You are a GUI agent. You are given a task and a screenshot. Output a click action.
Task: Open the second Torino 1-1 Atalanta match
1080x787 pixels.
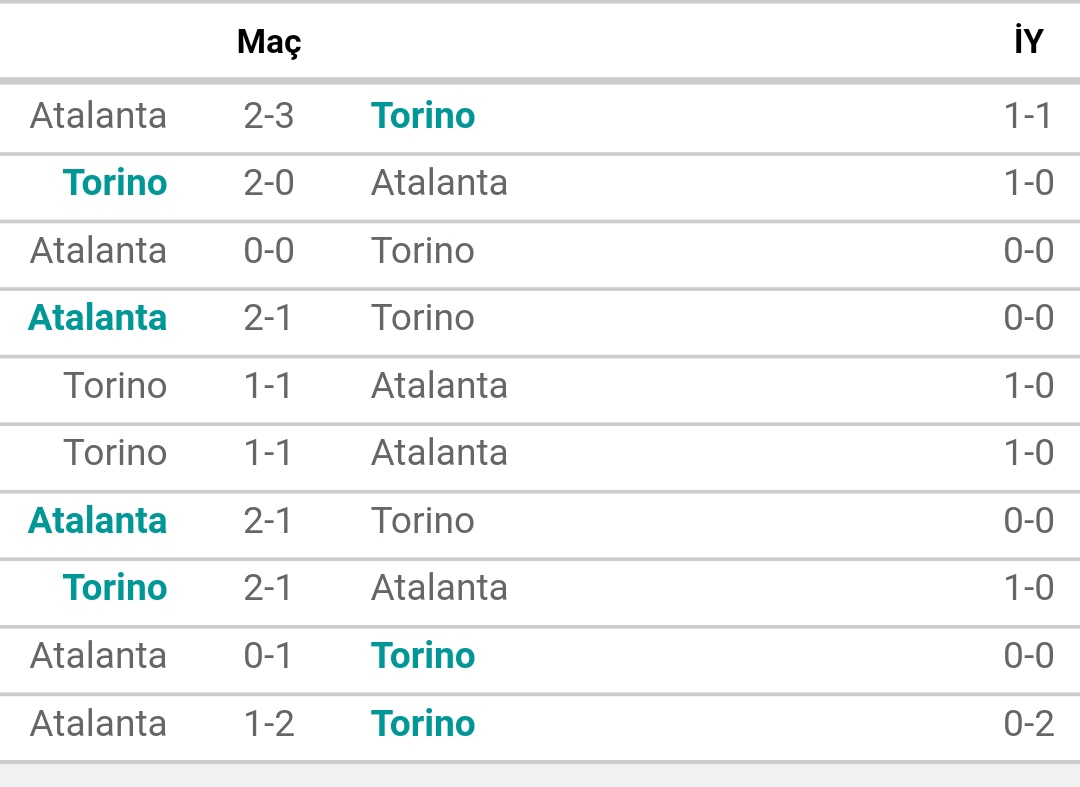coord(540,453)
